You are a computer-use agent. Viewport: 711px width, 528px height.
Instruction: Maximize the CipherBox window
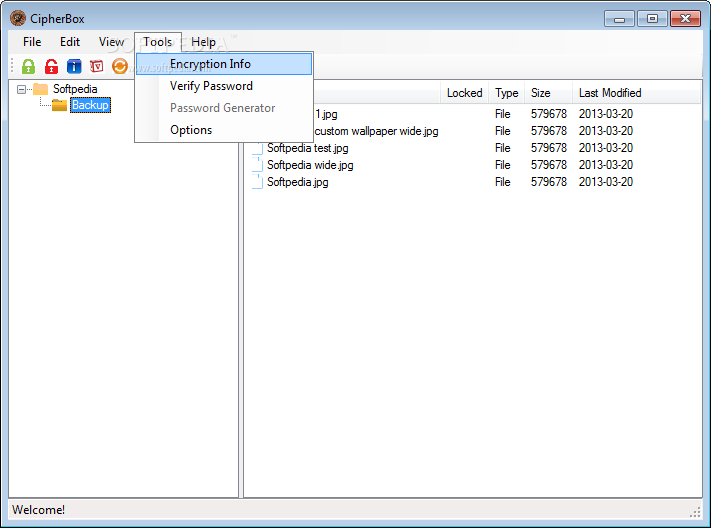tap(652, 19)
